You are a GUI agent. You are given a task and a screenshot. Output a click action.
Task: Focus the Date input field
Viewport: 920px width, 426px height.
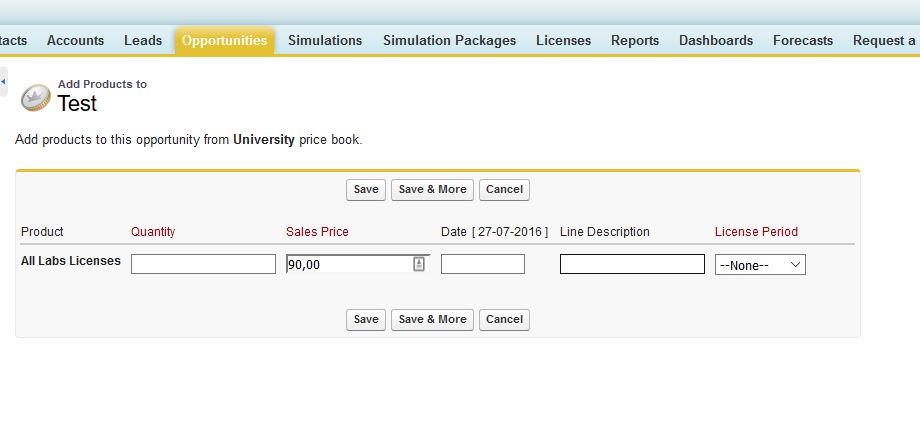click(x=482, y=264)
